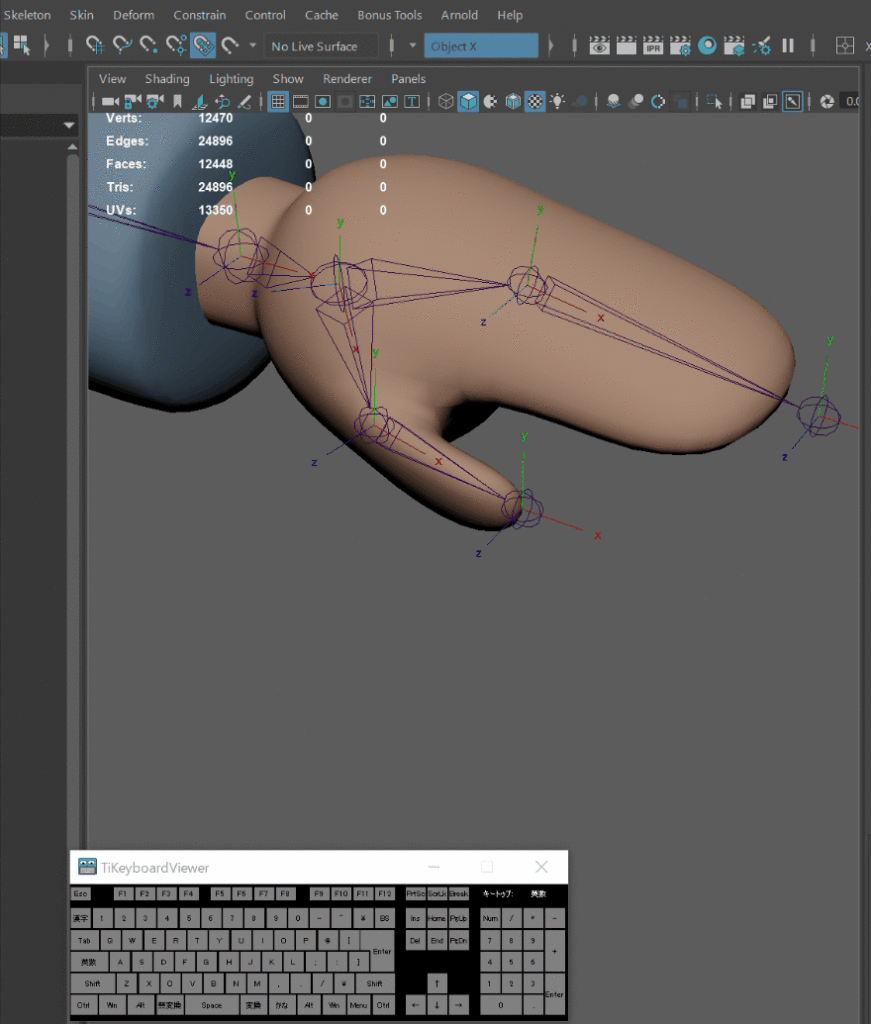871x1024 pixels.
Task: Open the Object X symmetry combo box
Action: click(481, 46)
